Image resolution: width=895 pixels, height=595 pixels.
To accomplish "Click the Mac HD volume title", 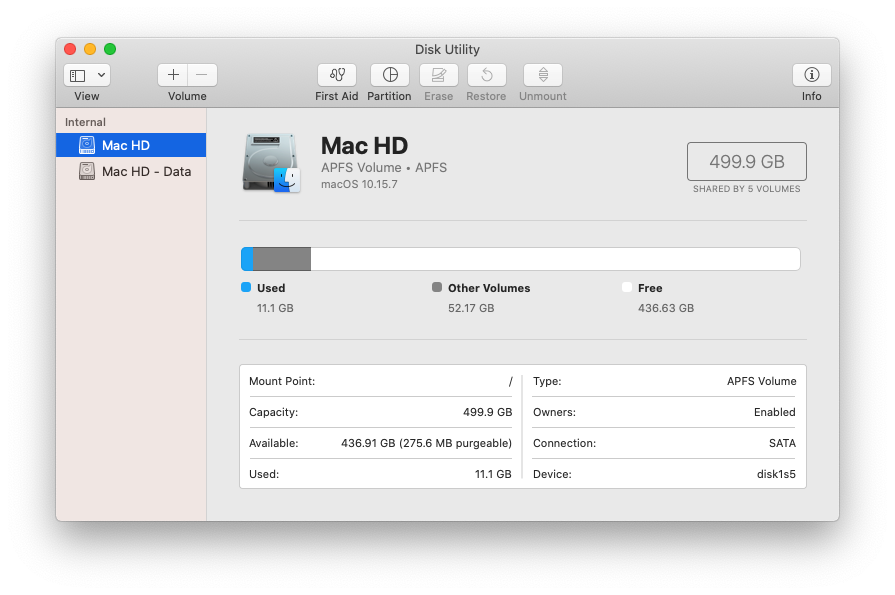I will pyautogui.click(x=364, y=146).
